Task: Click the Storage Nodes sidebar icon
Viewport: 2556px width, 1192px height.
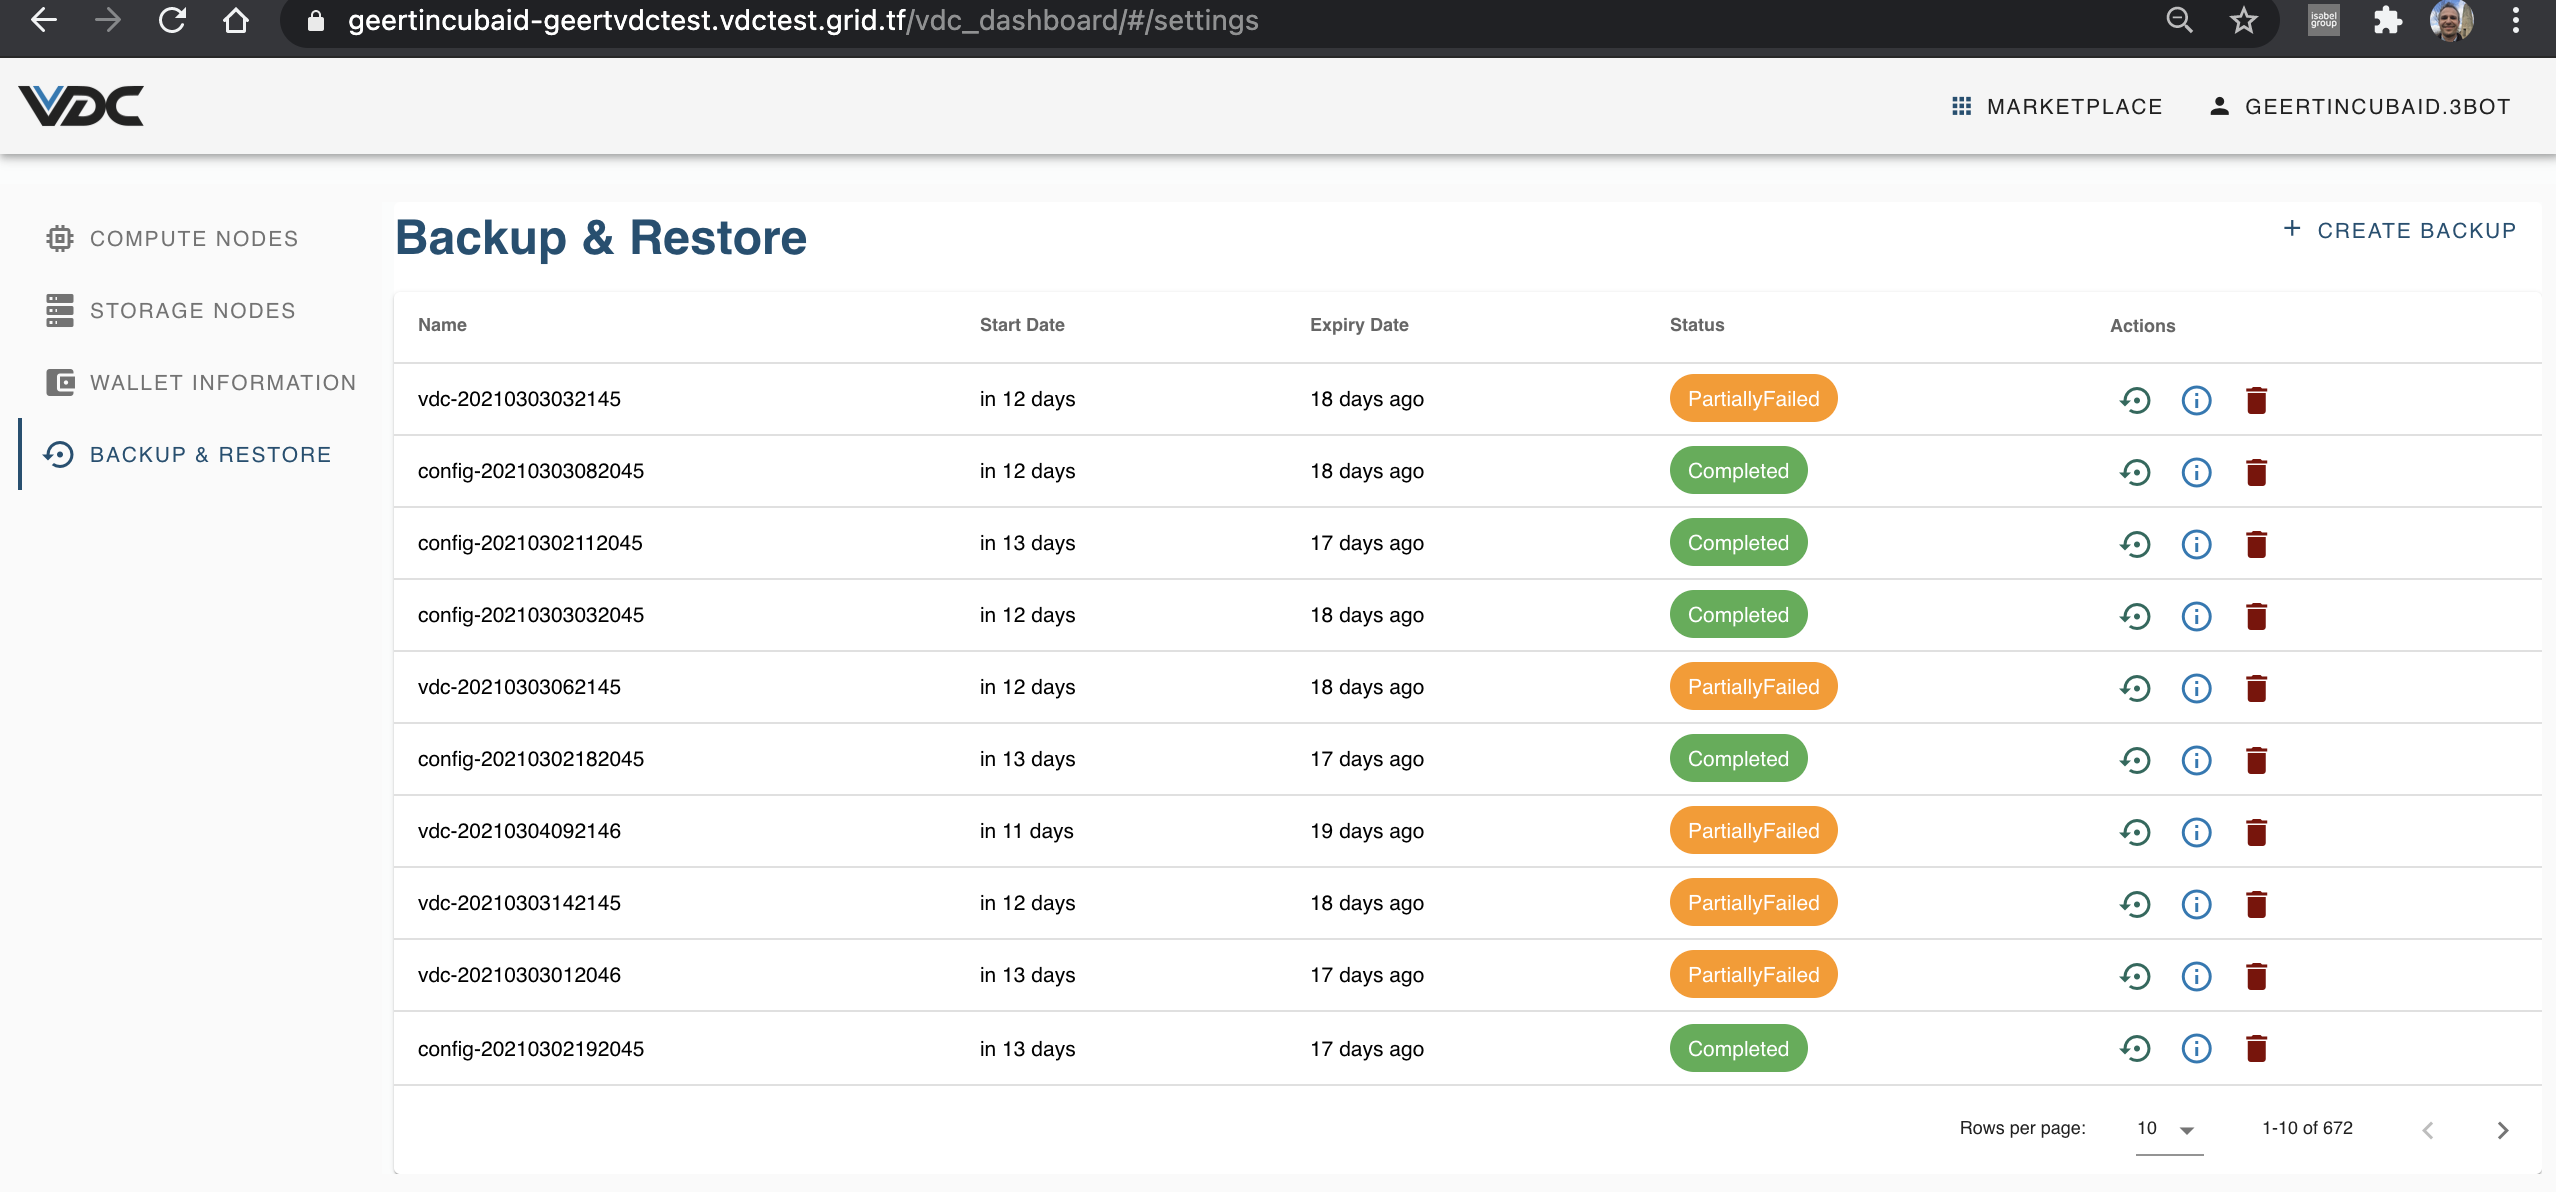Action: tap(60, 310)
